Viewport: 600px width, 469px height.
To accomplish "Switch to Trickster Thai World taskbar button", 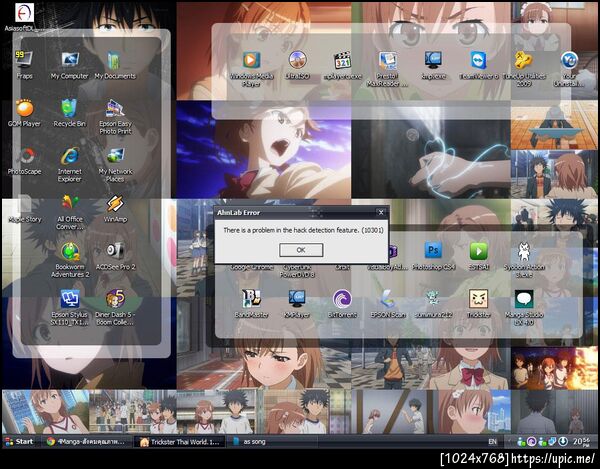I will tap(180, 442).
